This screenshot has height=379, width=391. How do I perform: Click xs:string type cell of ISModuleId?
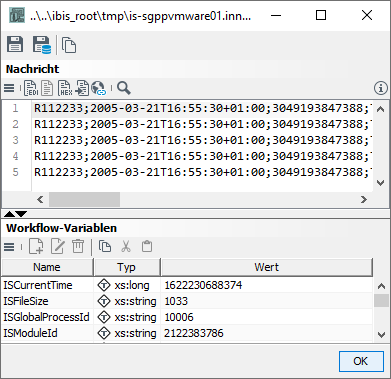127,333
